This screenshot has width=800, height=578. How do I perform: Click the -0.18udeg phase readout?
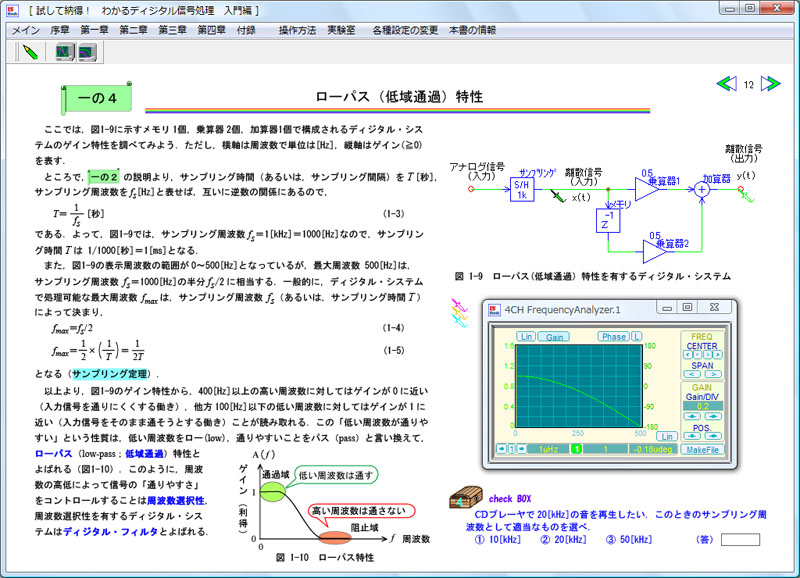click(653, 449)
